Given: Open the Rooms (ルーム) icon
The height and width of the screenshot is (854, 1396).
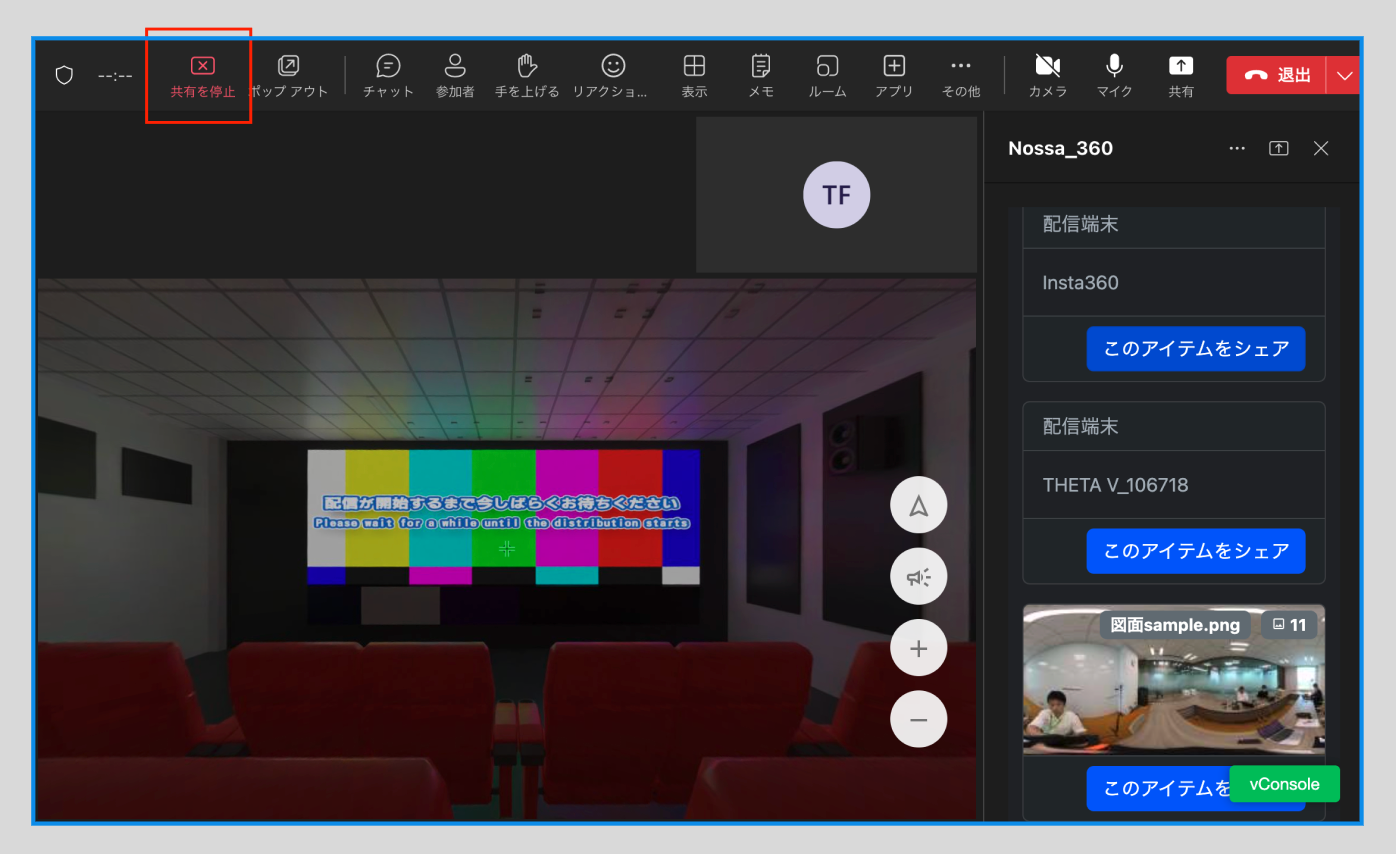Looking at the screenshot, I should pos(827,76).
